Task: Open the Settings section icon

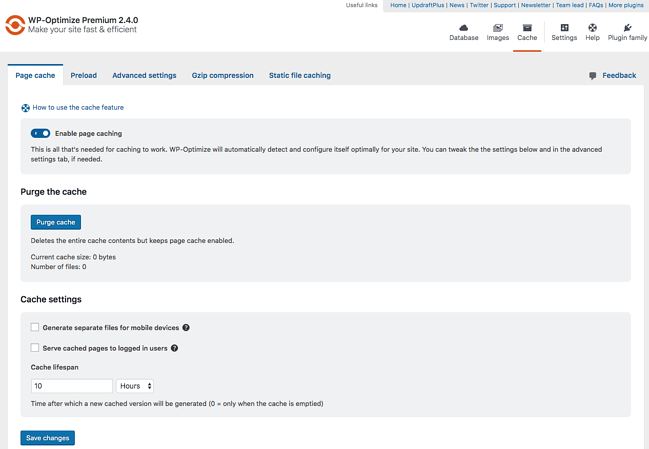Action: pos(564,28)
